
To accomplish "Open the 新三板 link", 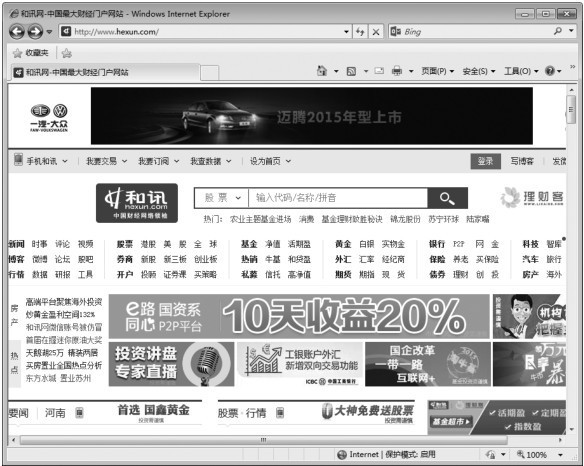I will (175, 259).
